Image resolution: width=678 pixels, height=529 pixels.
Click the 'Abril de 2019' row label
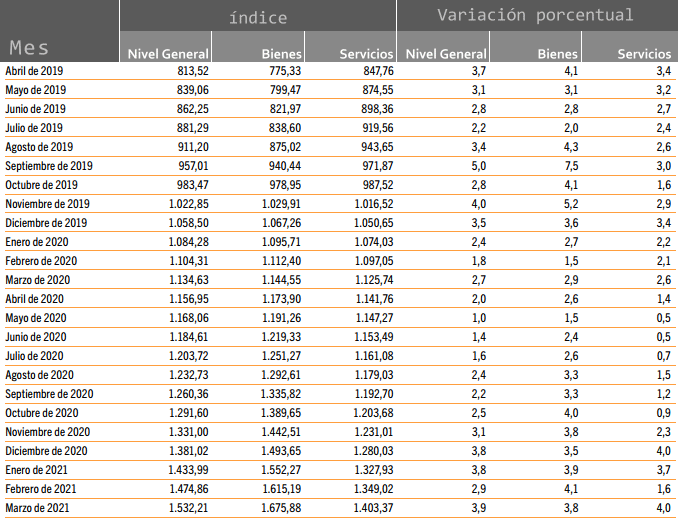point(35,70)
